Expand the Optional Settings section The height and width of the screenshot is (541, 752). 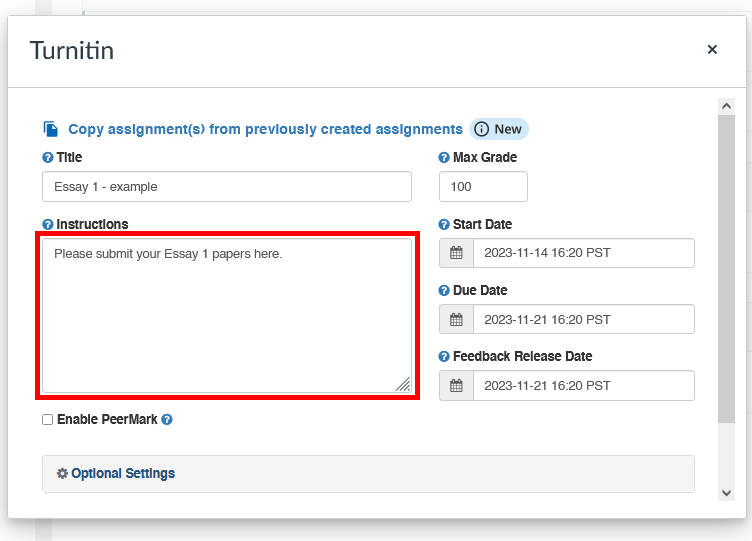(x=368, y=474)
